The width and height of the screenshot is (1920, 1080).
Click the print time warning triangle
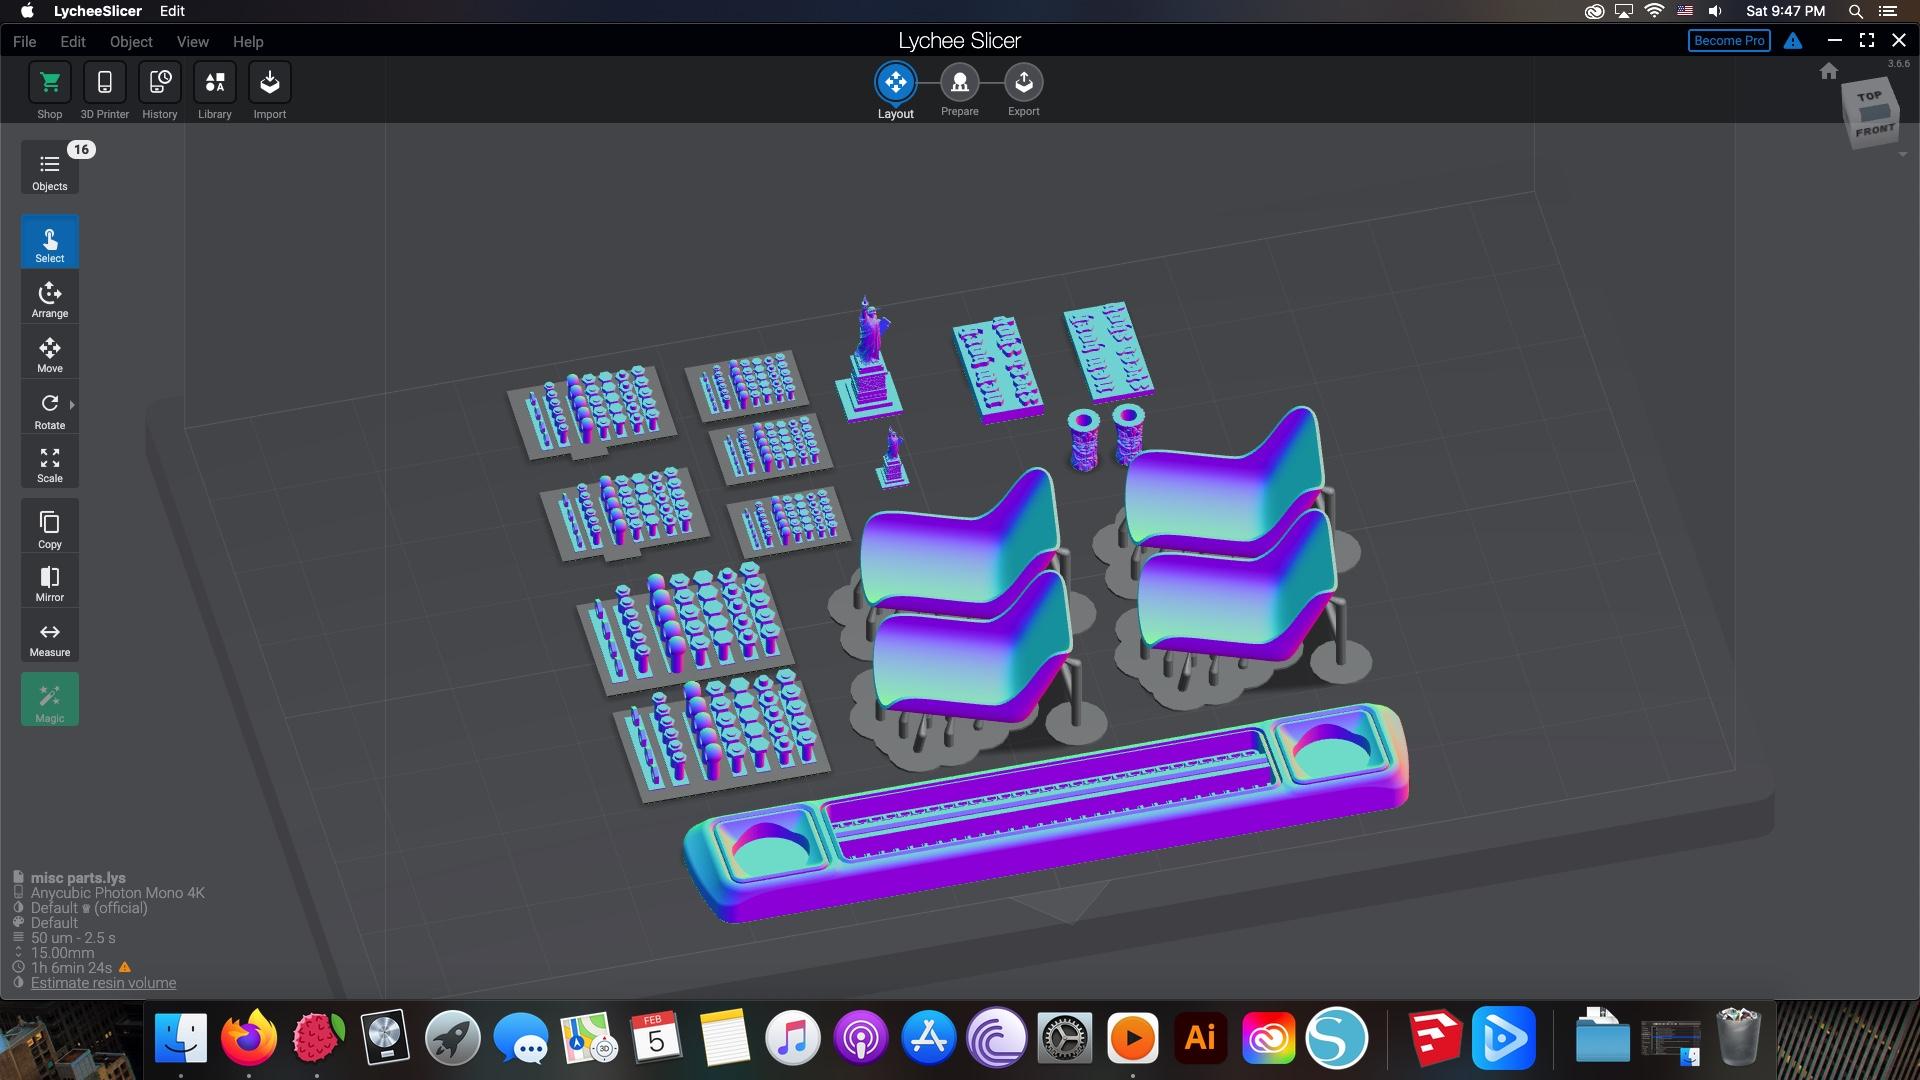tap(125, 967)
